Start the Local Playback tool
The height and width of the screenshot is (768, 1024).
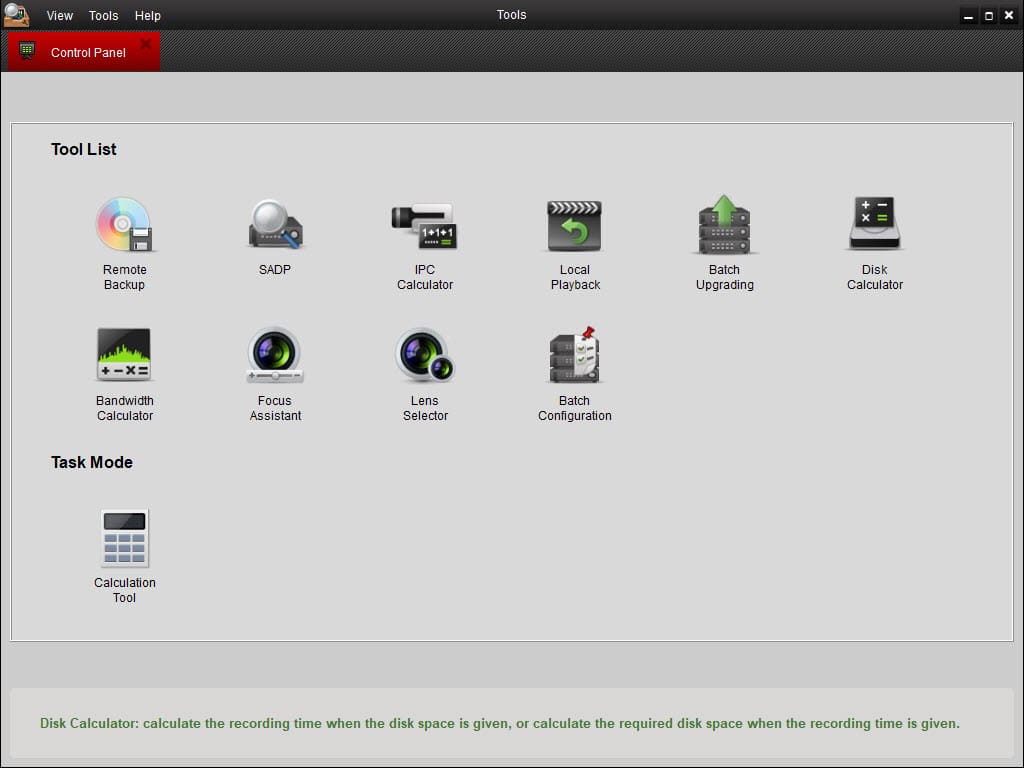point(574,224)
